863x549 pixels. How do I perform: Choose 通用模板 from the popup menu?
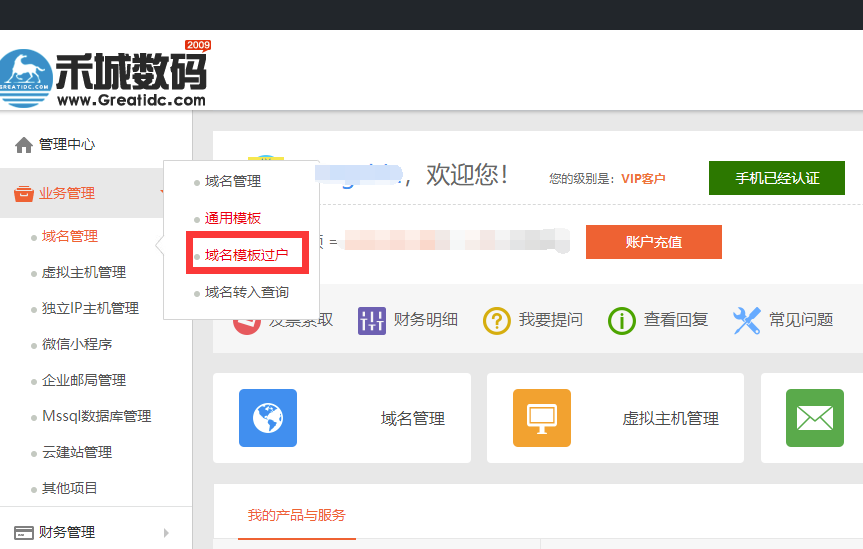click(232, 218)
